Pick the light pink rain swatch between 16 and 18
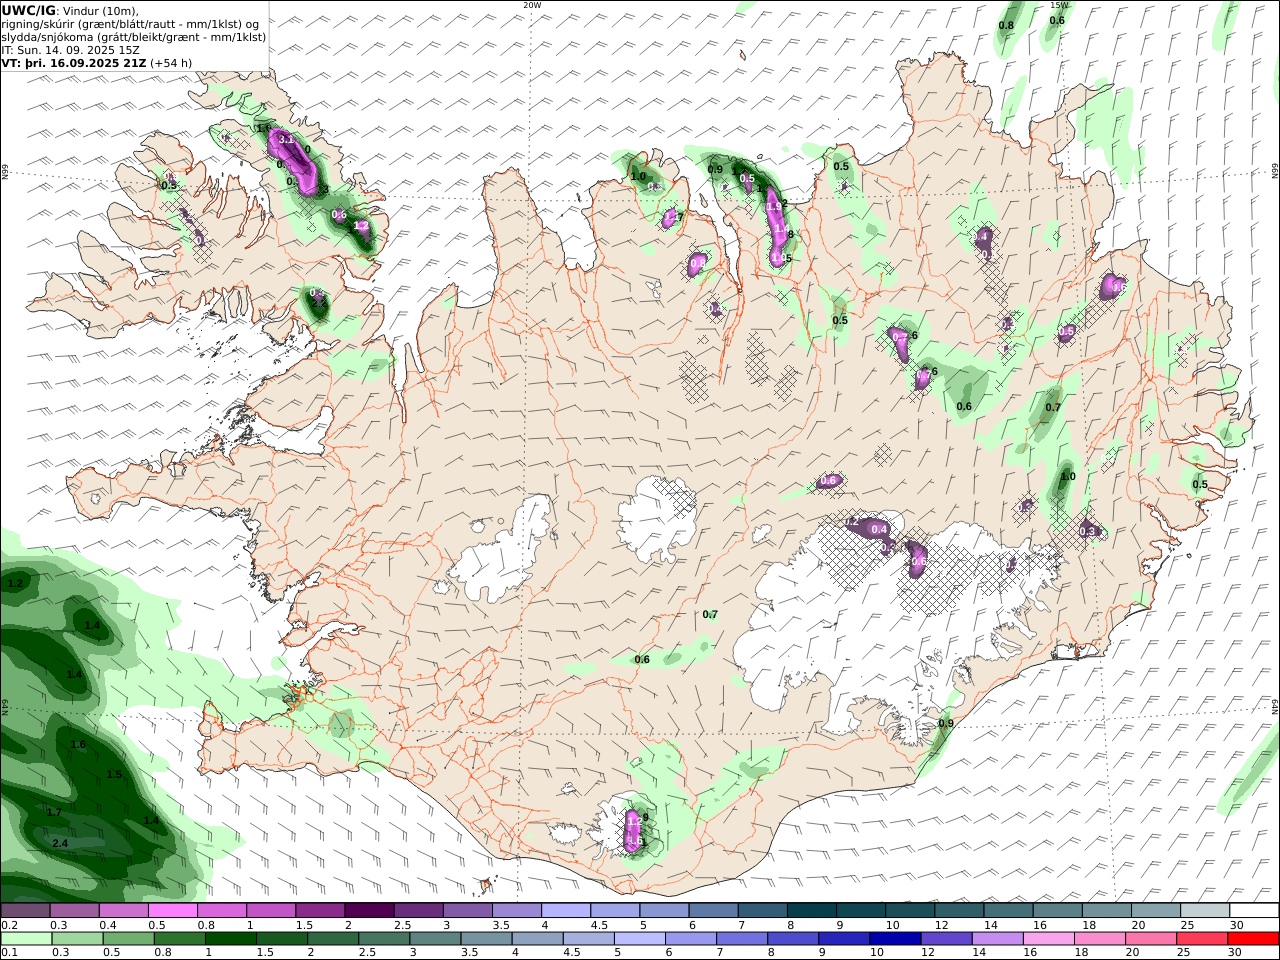Viewport: 1280px width, 960px height. [x=1048, y=938]
